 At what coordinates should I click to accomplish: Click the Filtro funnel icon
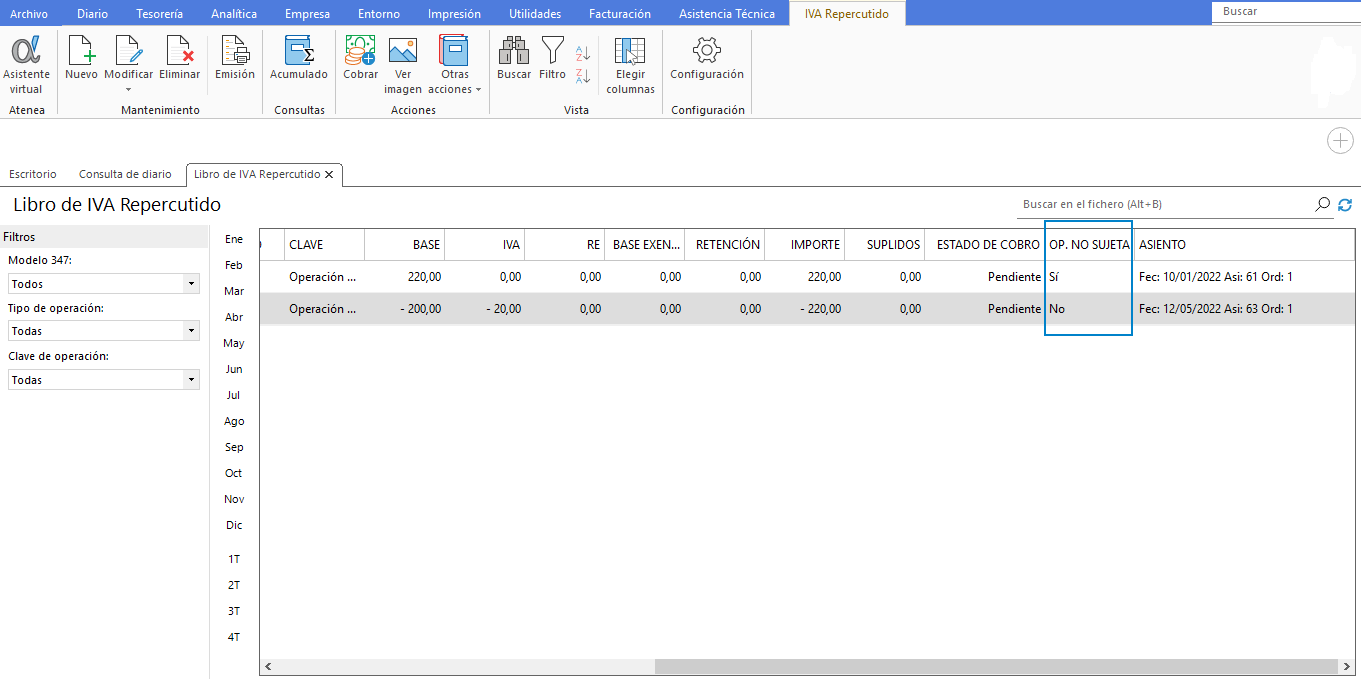552,50
